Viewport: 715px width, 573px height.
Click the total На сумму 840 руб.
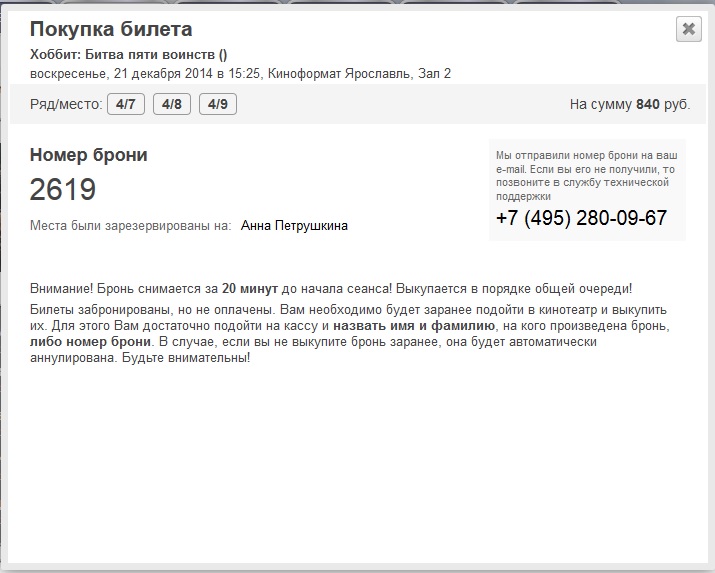click(630, 104)
